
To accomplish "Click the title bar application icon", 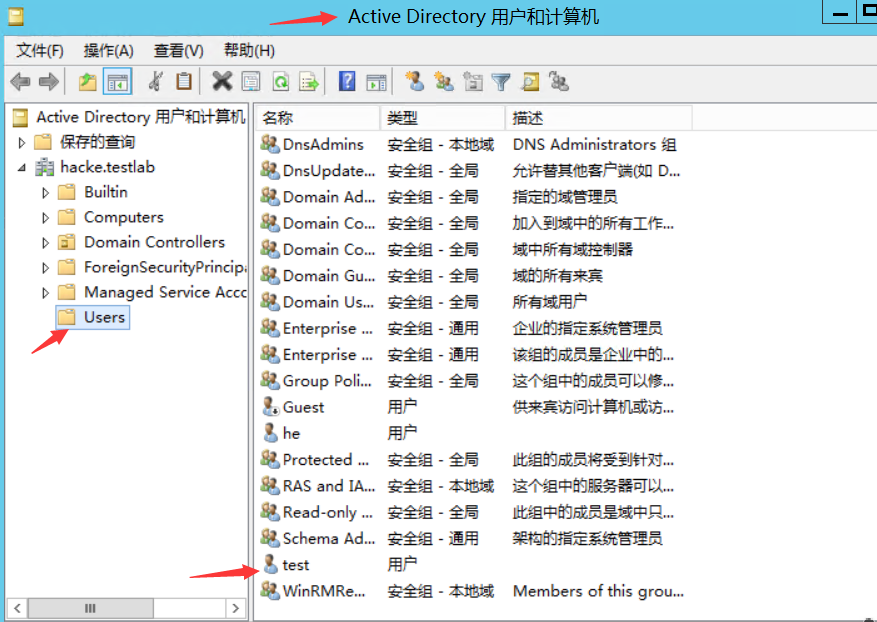I will point(16,16).
